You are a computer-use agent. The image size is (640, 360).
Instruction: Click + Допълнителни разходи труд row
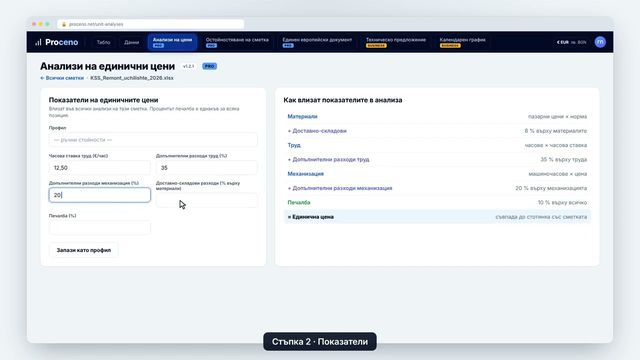pos(437,159)
